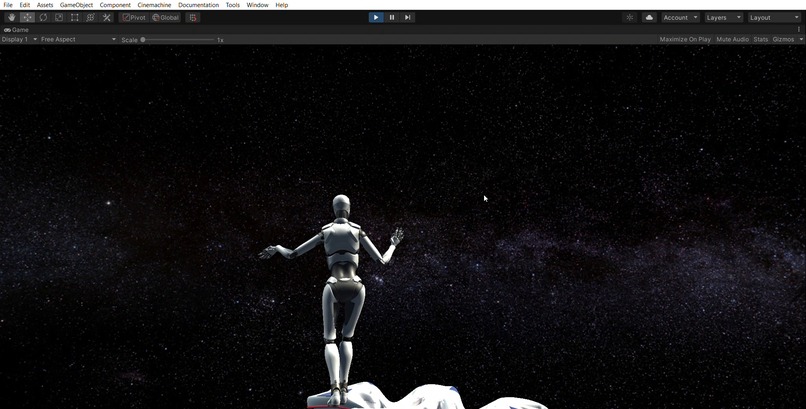Open the Assets menu
The width and height of the screenshot is (806, 409).
coord(45,5)
